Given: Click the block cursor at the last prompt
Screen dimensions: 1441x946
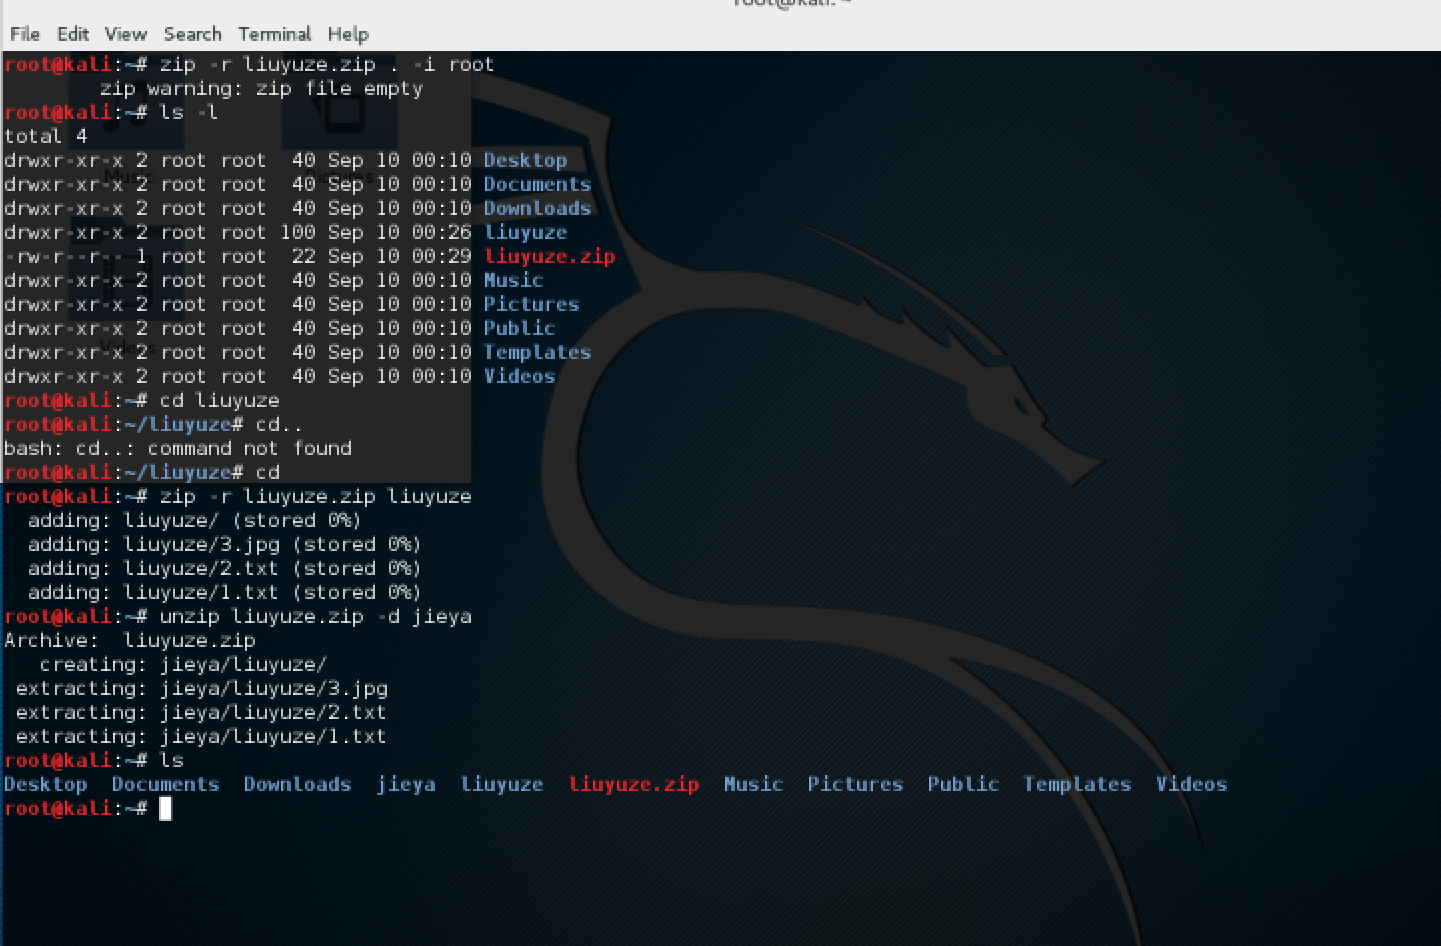Looking at the screenshot, I should [x=166, y=809].
